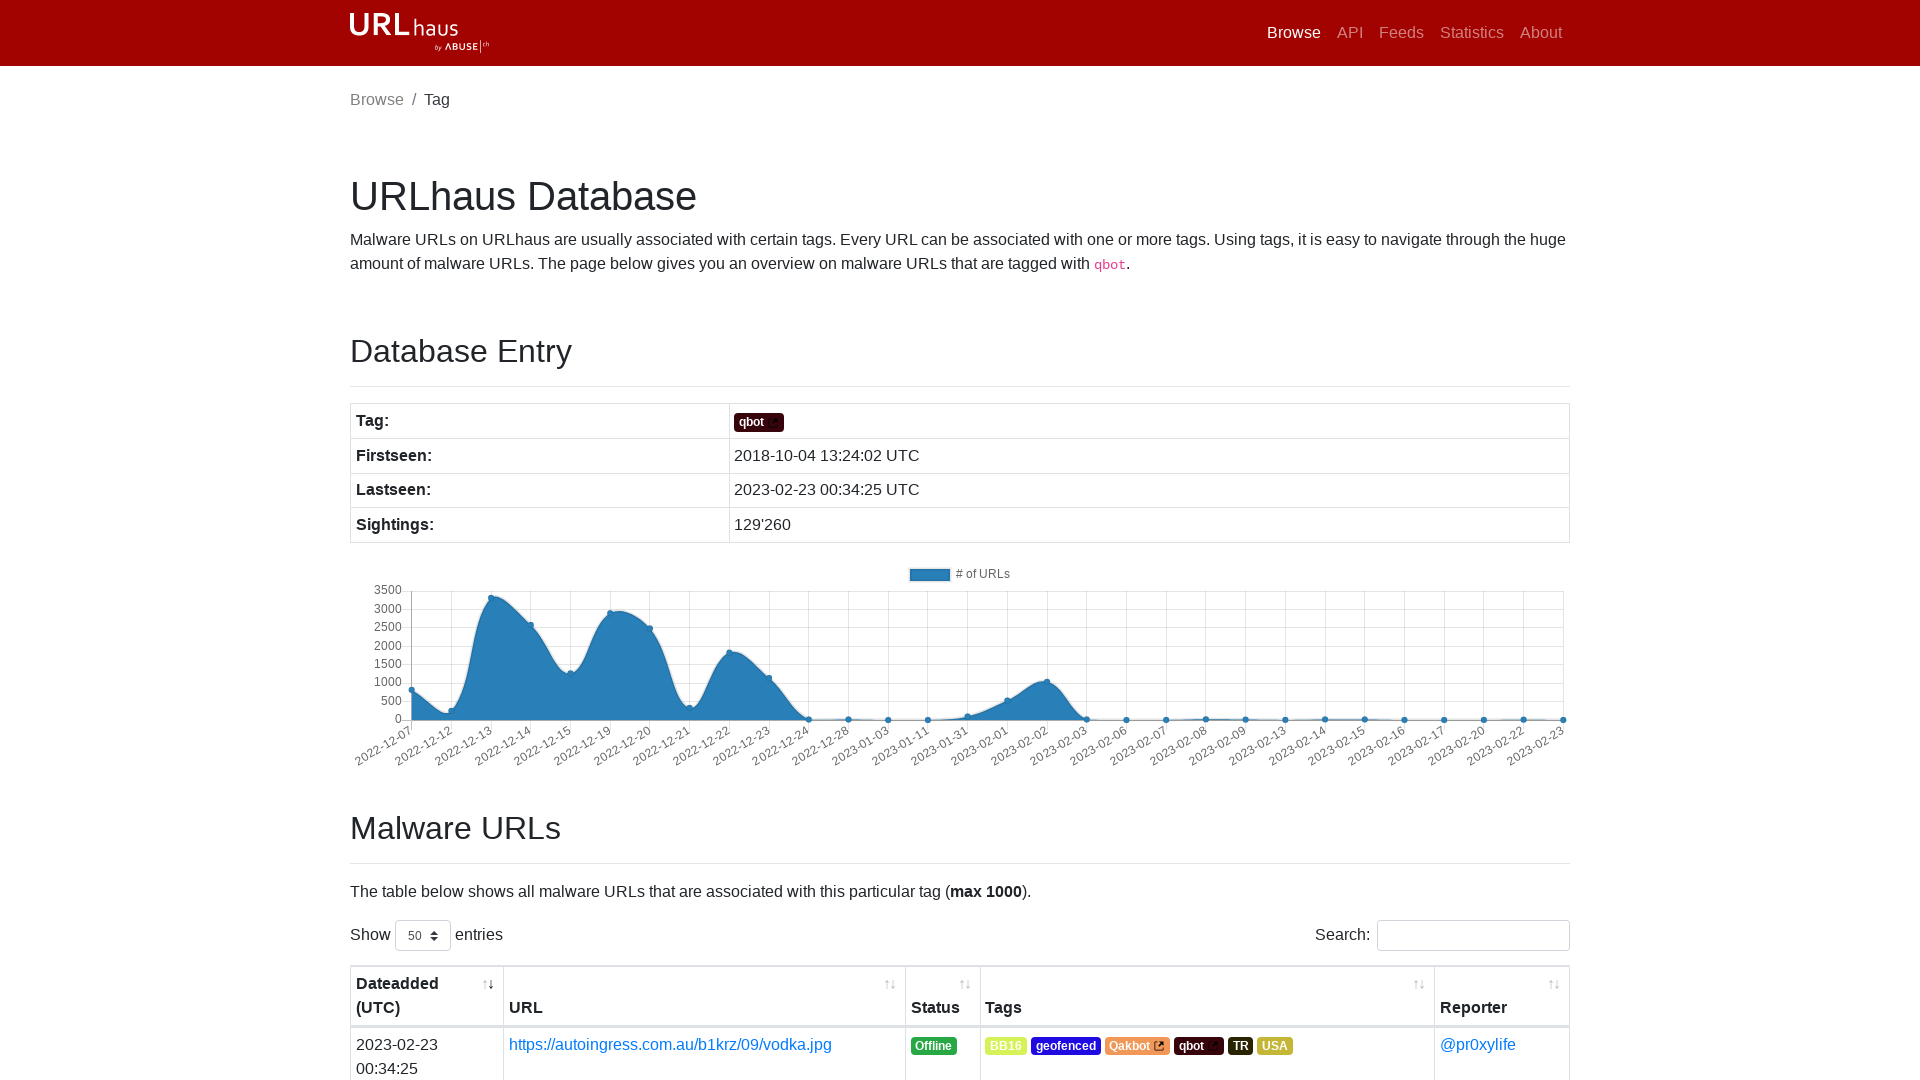Sort table by URL column arrows

pyautogui.click(x=890, y=985)
